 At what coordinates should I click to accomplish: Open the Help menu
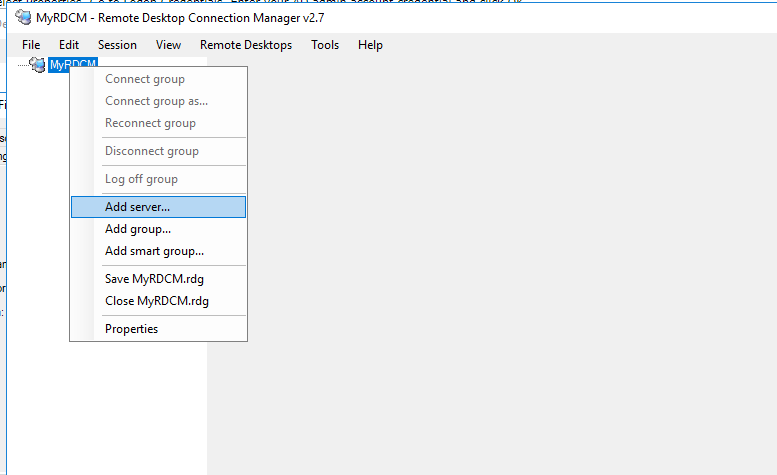[x=370, y=45]
